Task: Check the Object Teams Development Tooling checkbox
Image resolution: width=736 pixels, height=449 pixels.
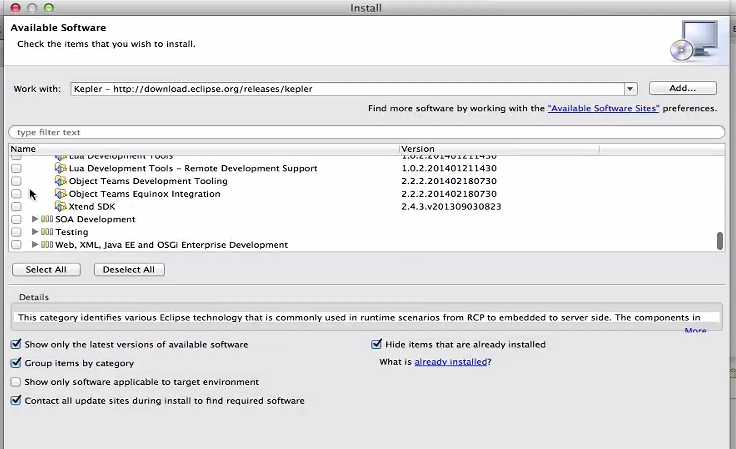Action: pyautogui.click(x=16, y=181)
